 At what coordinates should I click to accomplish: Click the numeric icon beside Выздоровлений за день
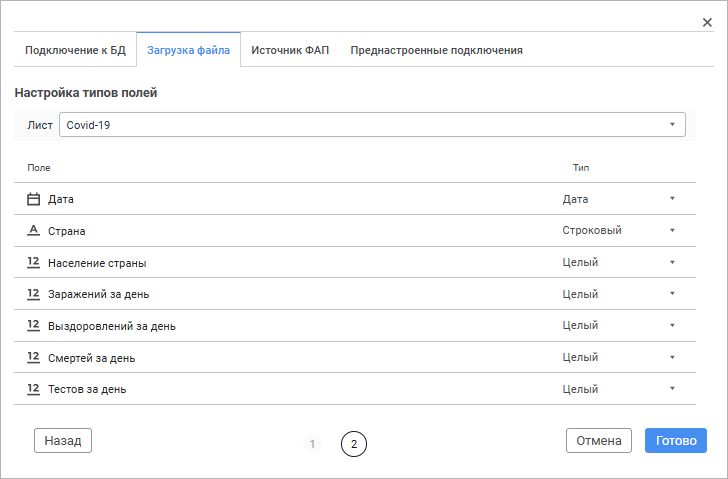33,325
